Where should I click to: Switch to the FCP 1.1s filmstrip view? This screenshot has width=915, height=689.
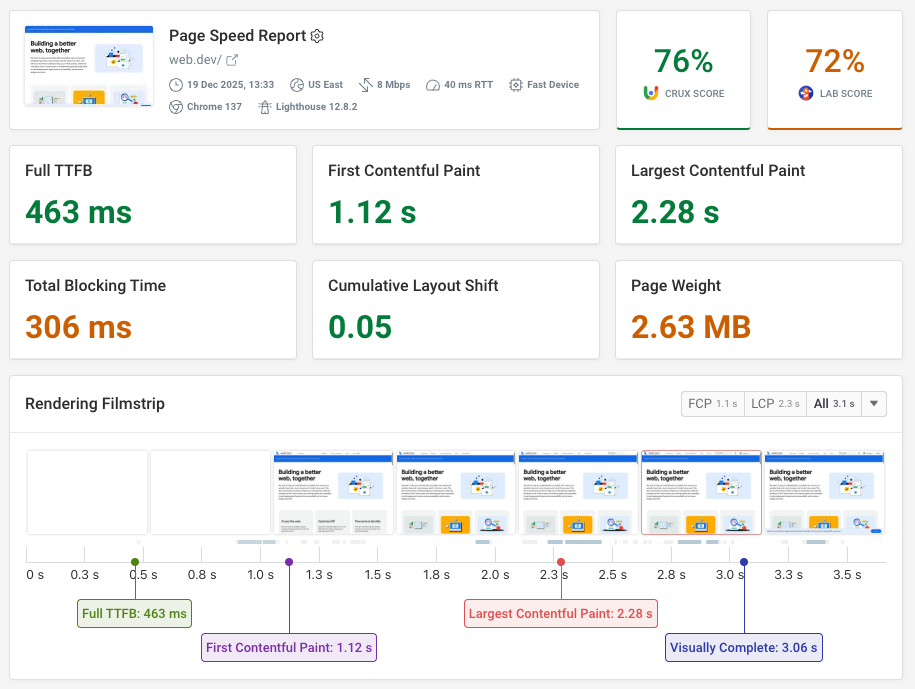[x=712, y=404]
